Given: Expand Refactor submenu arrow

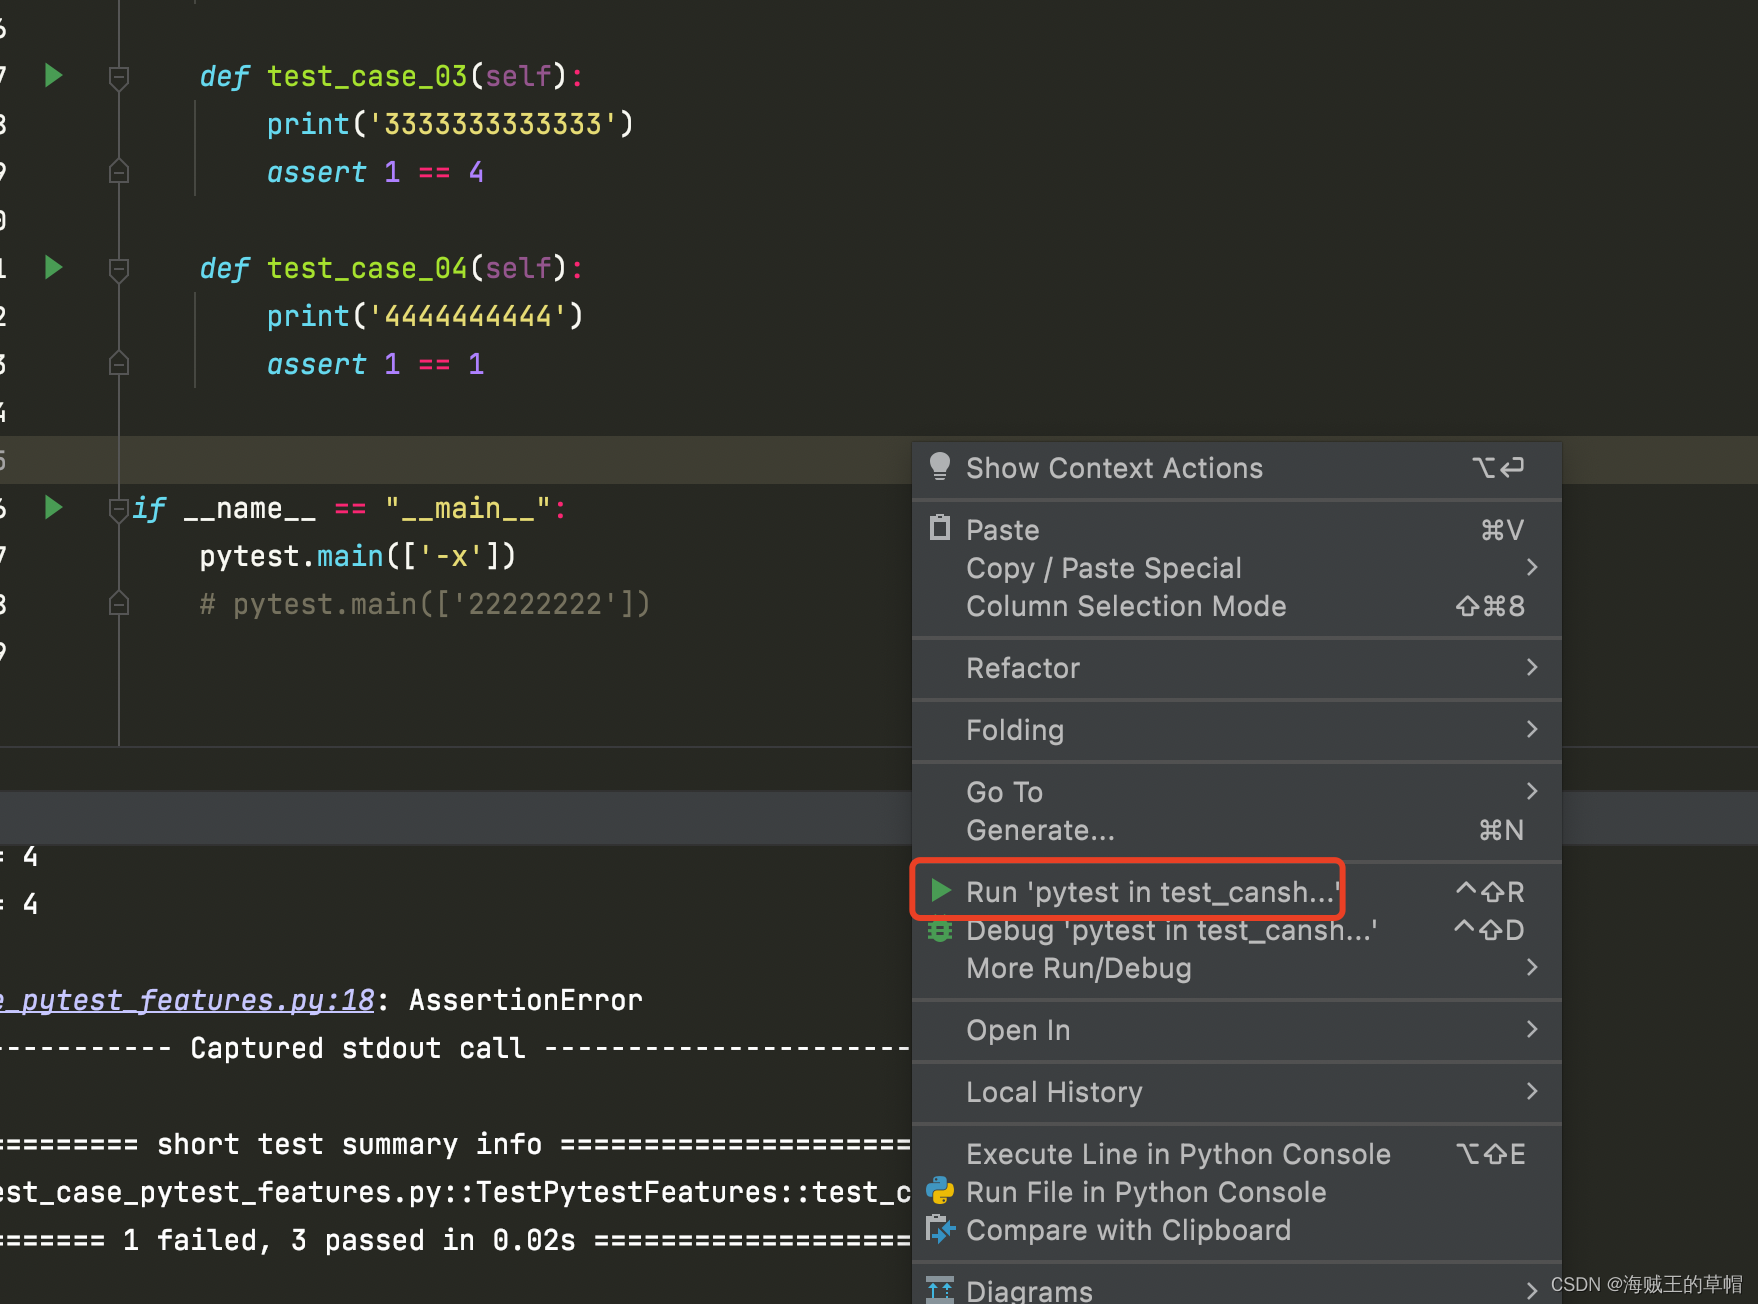Looking at the screenshot, I should pos(1532,667).
